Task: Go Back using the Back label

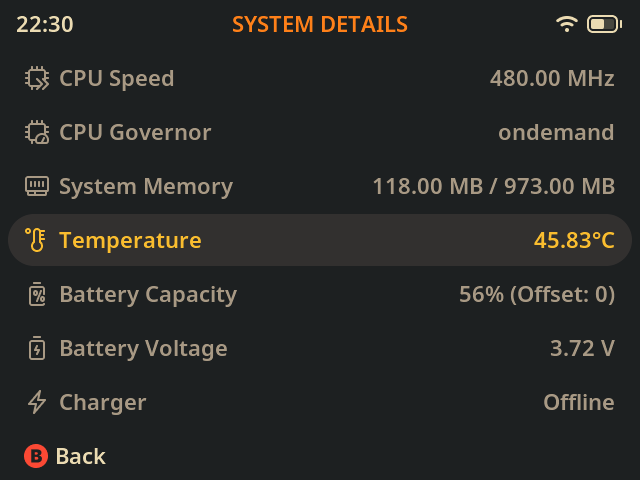Action: tap(80, 456)
